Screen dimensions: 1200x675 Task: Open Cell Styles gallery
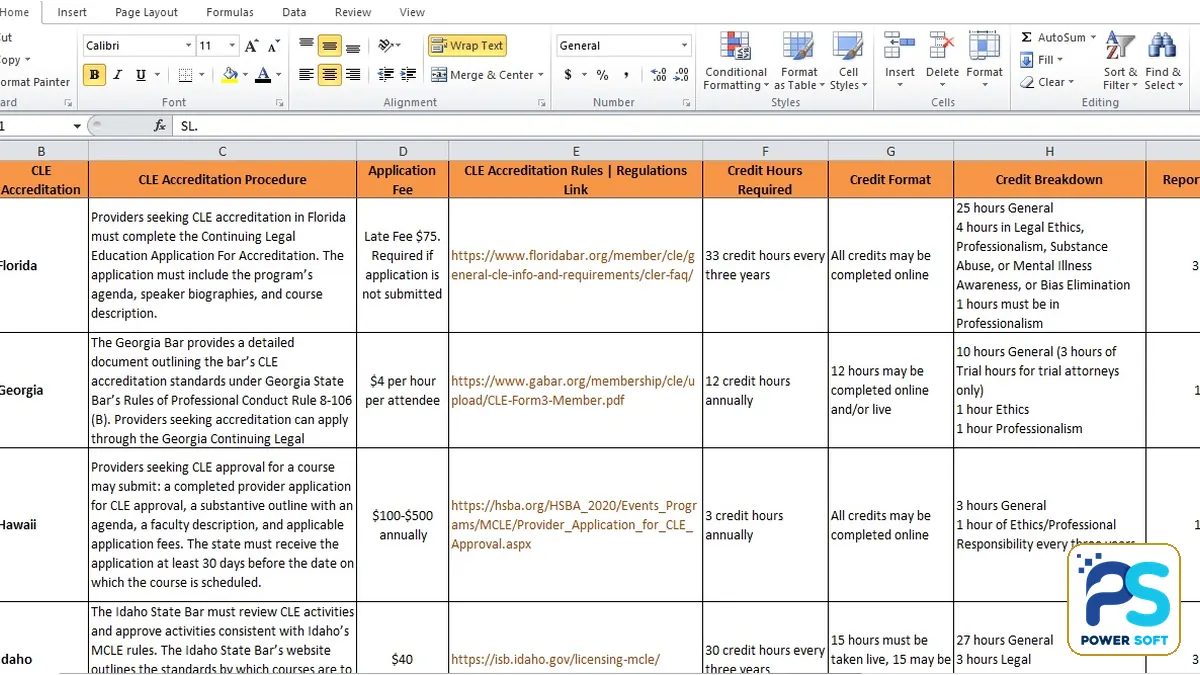(x=848, y=62)
